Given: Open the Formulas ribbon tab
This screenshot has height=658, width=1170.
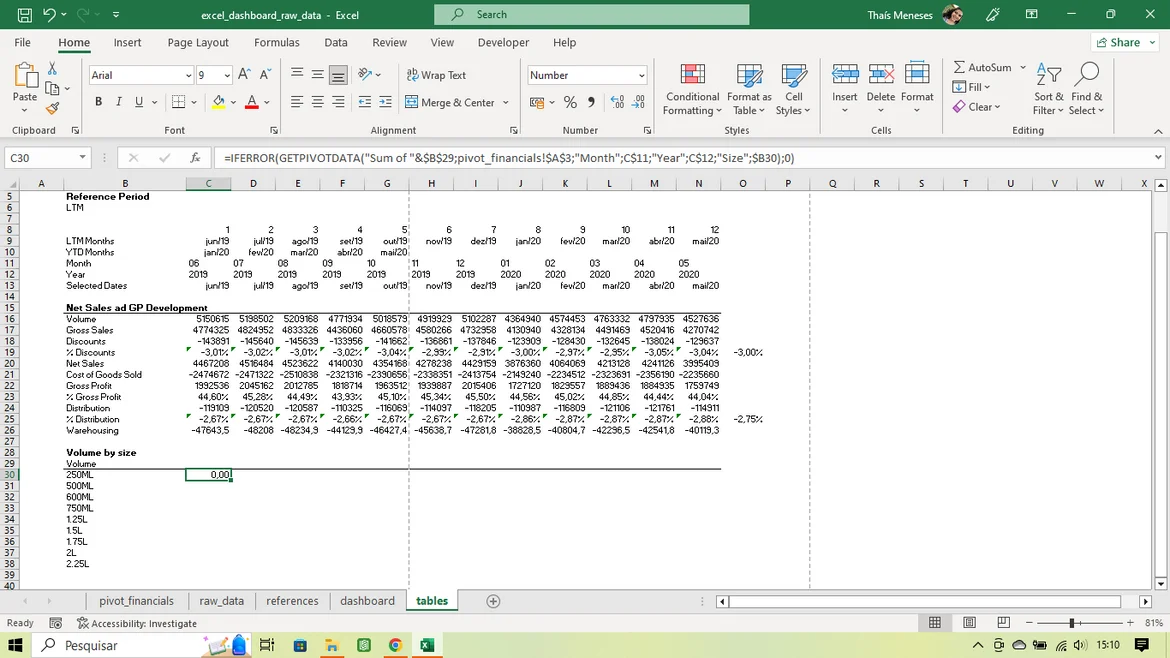Looking at the screenshot, I should (276, 43).
